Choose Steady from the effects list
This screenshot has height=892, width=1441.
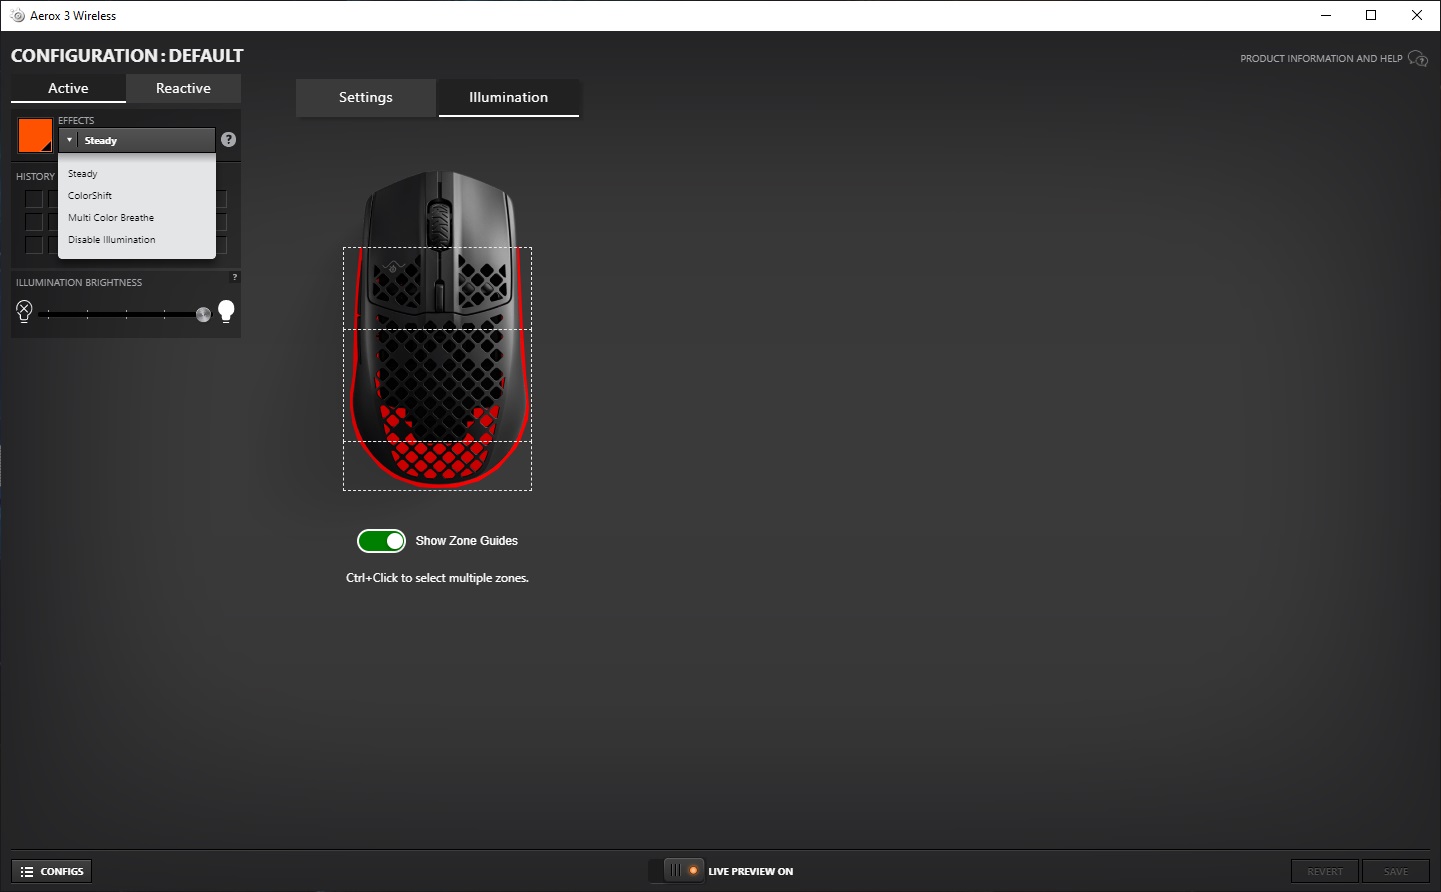(x=137, y=174)
